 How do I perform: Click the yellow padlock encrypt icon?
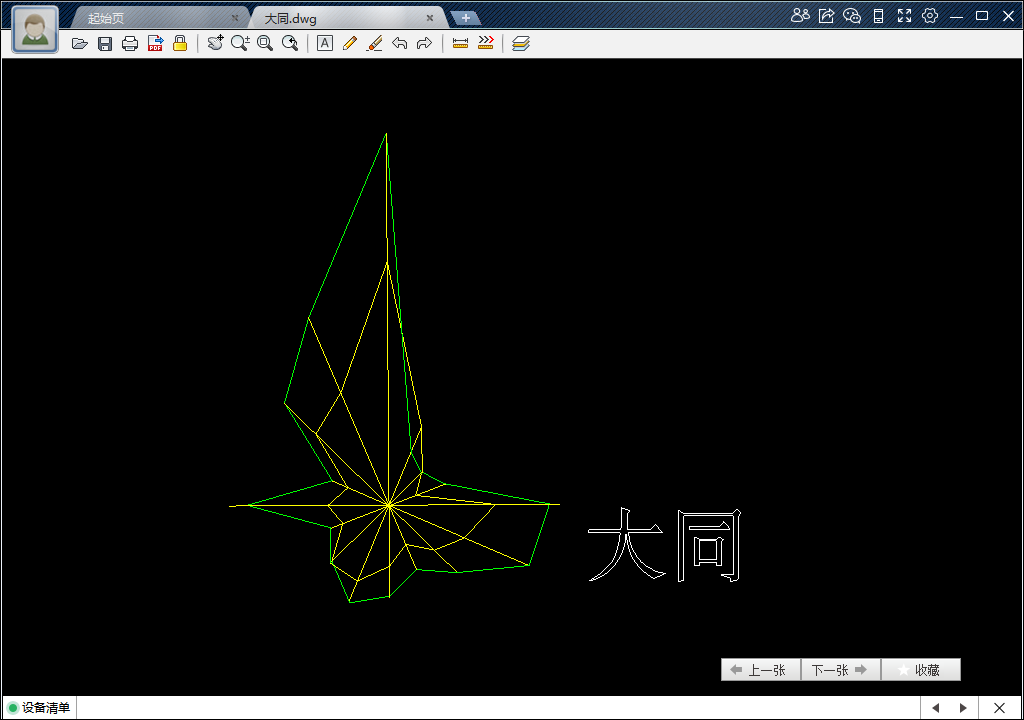click(x=180, y=44)
